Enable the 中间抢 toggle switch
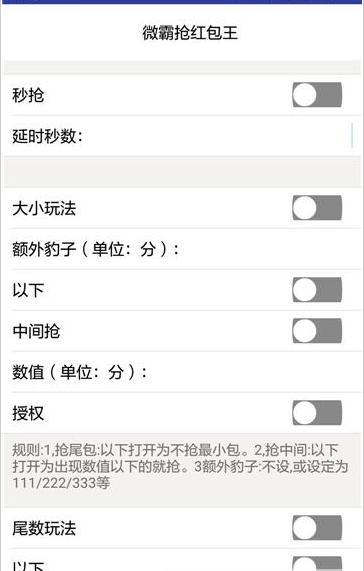Image resolution: width=364 pixels, height=571 pixels. [317, 331]
